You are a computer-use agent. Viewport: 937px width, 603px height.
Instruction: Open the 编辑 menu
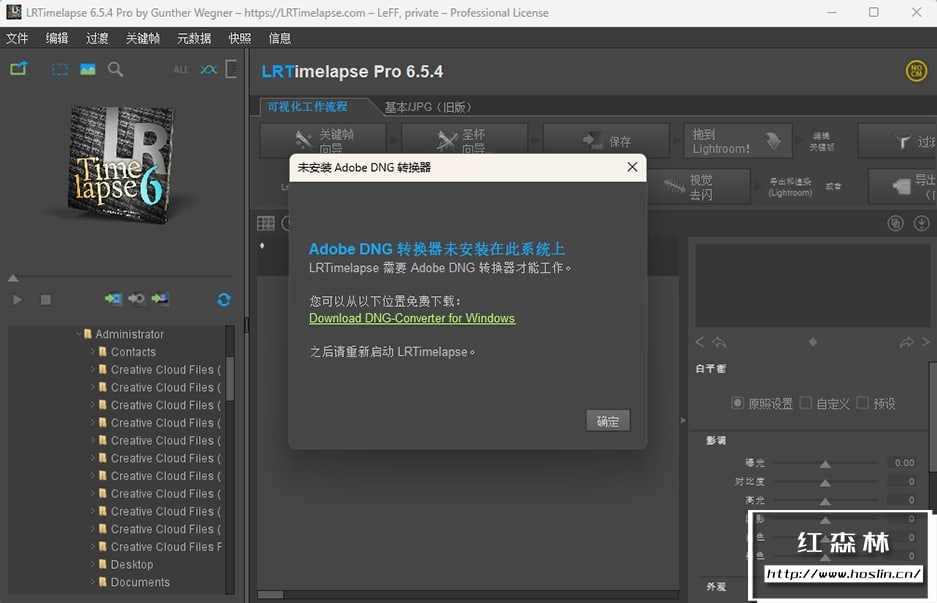(x=57, y=38)
